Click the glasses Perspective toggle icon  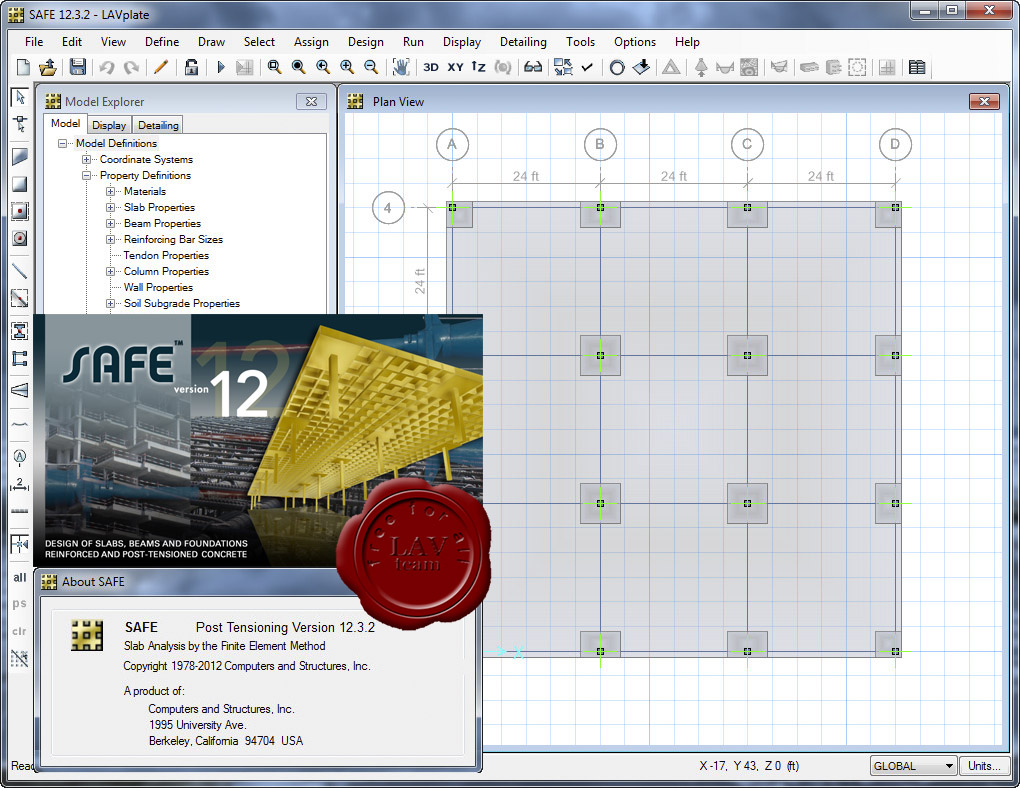[533, 67]
